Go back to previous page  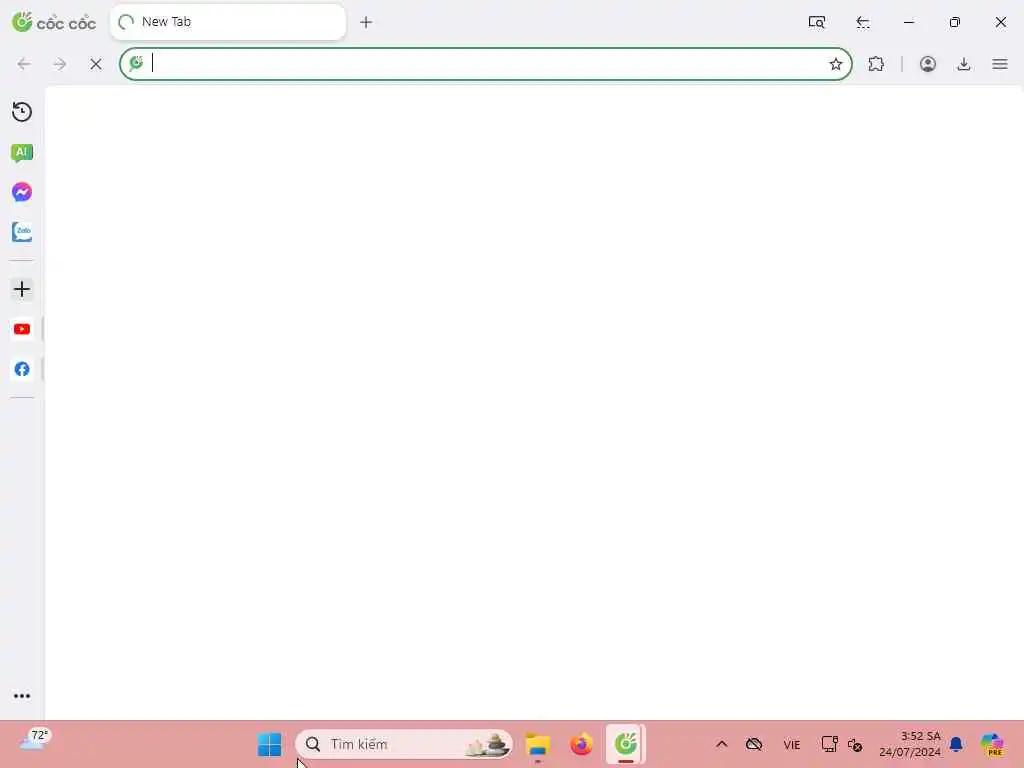(x=24, y=64)
